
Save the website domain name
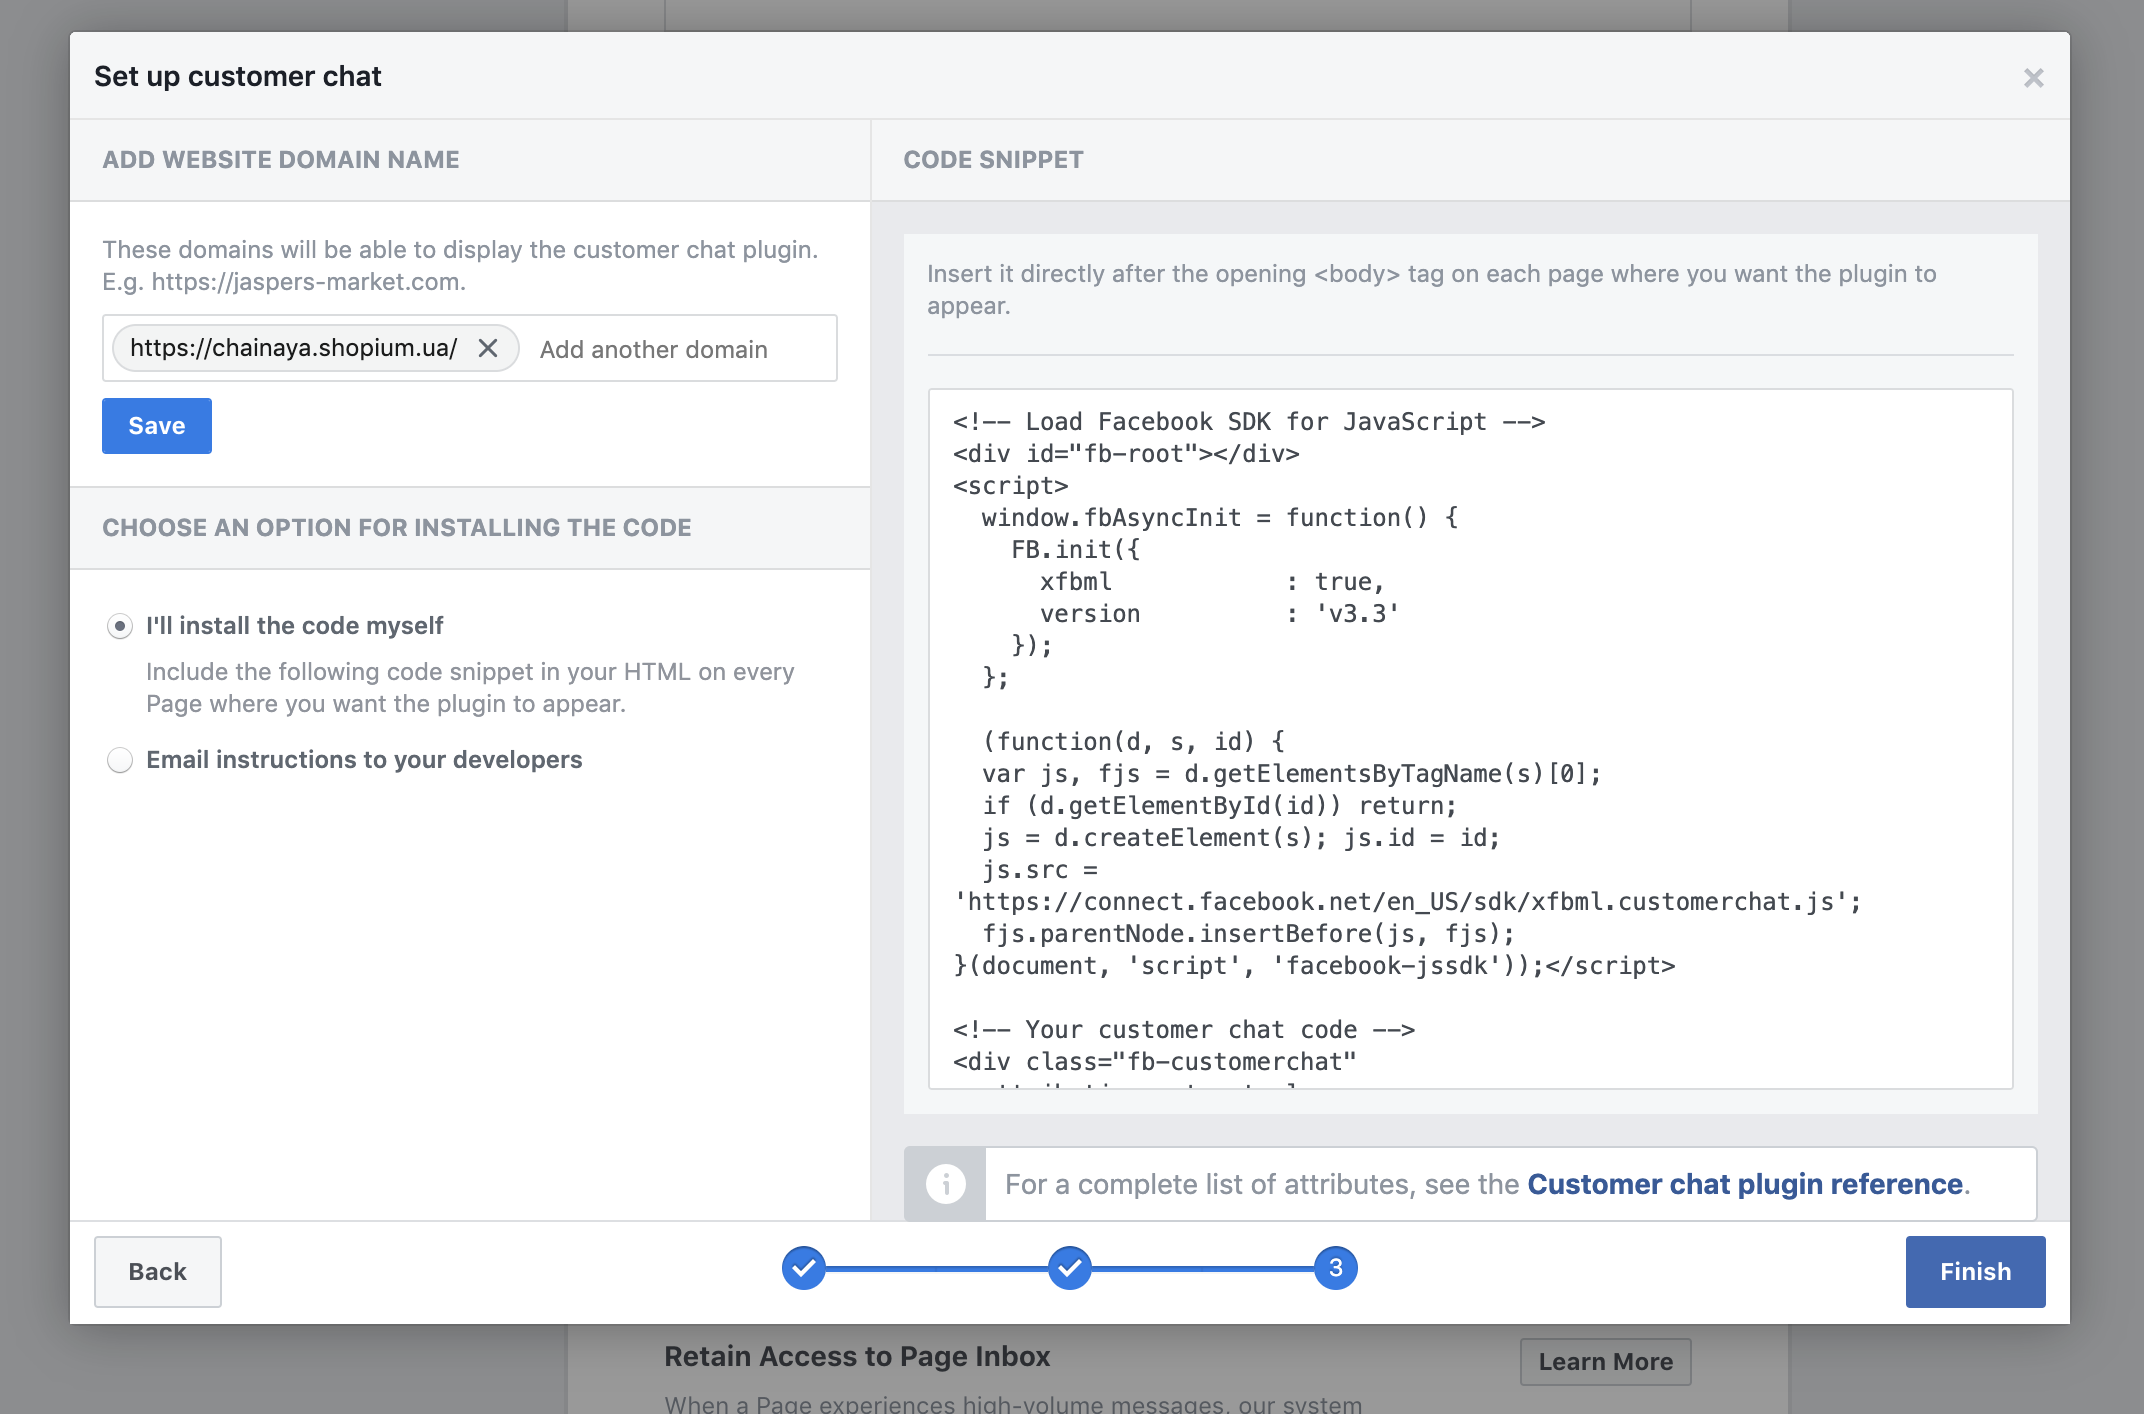(157, 426)
